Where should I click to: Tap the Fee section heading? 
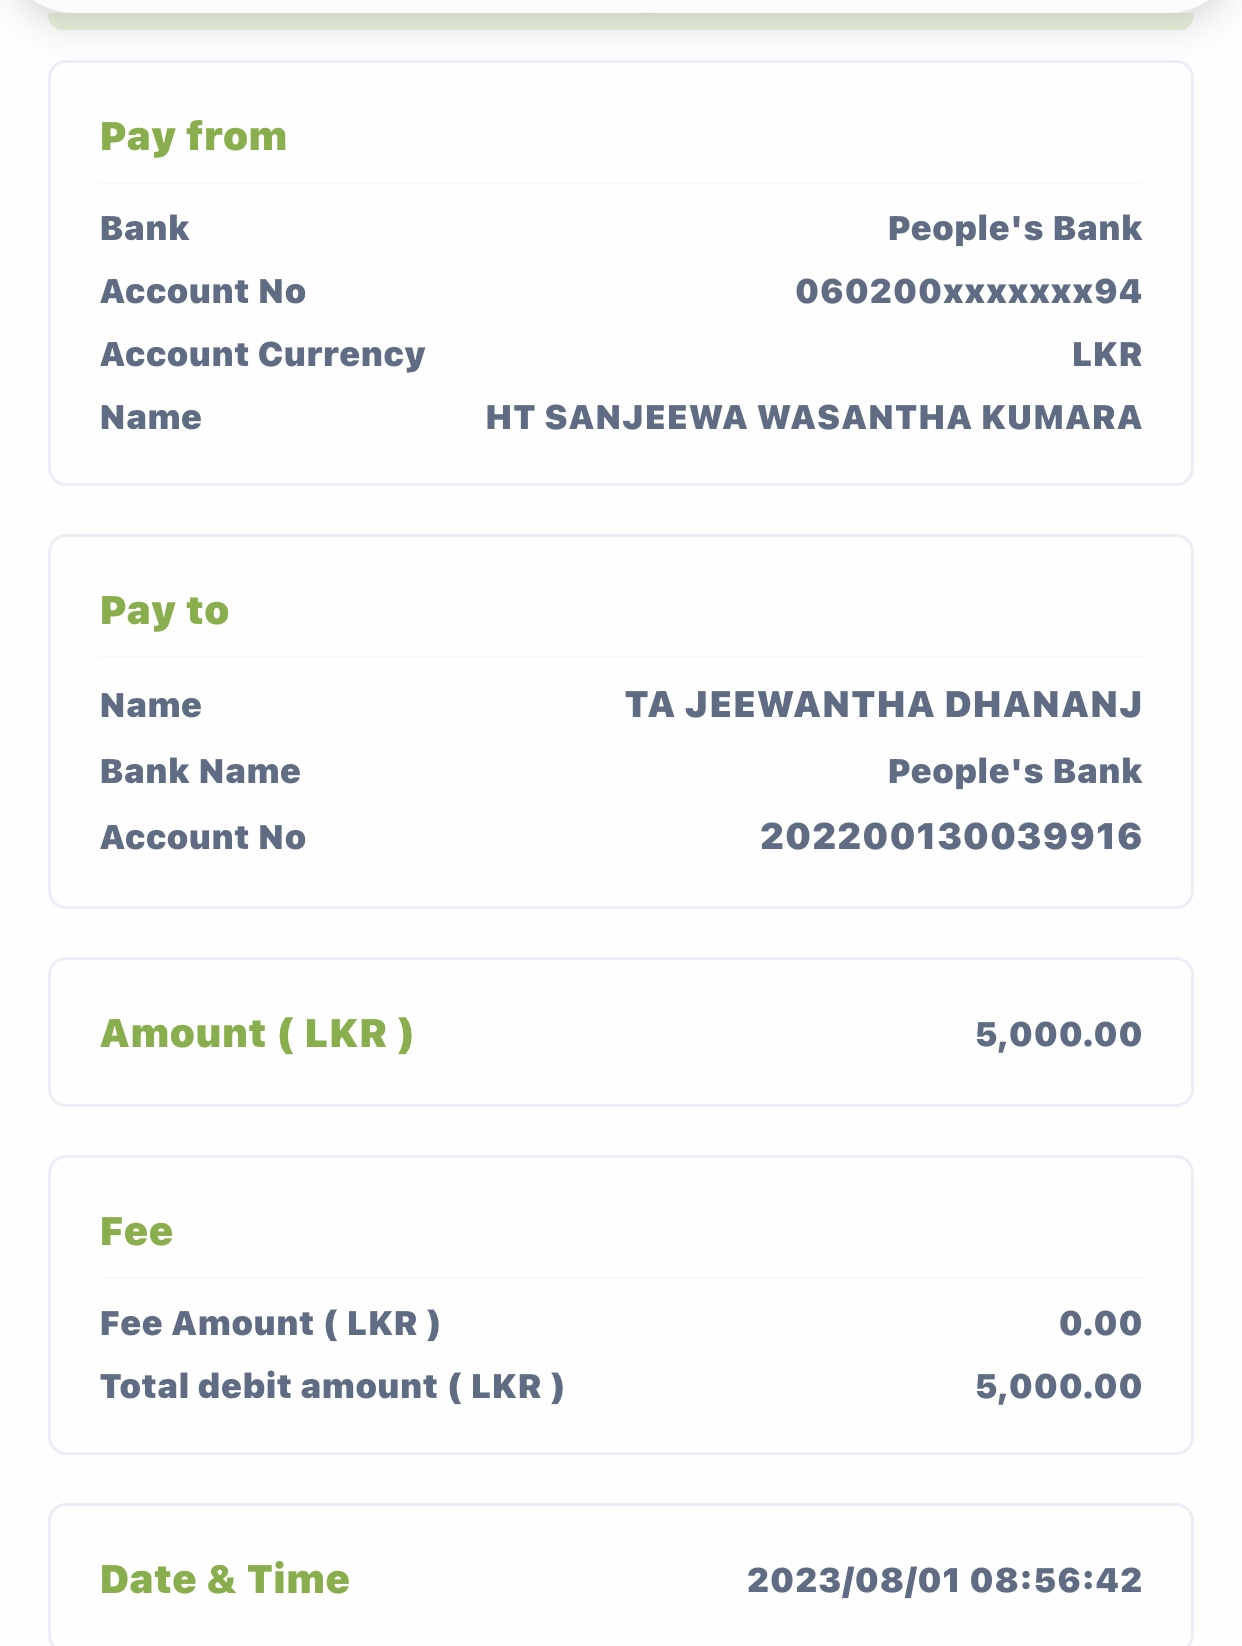point(136,1232)
